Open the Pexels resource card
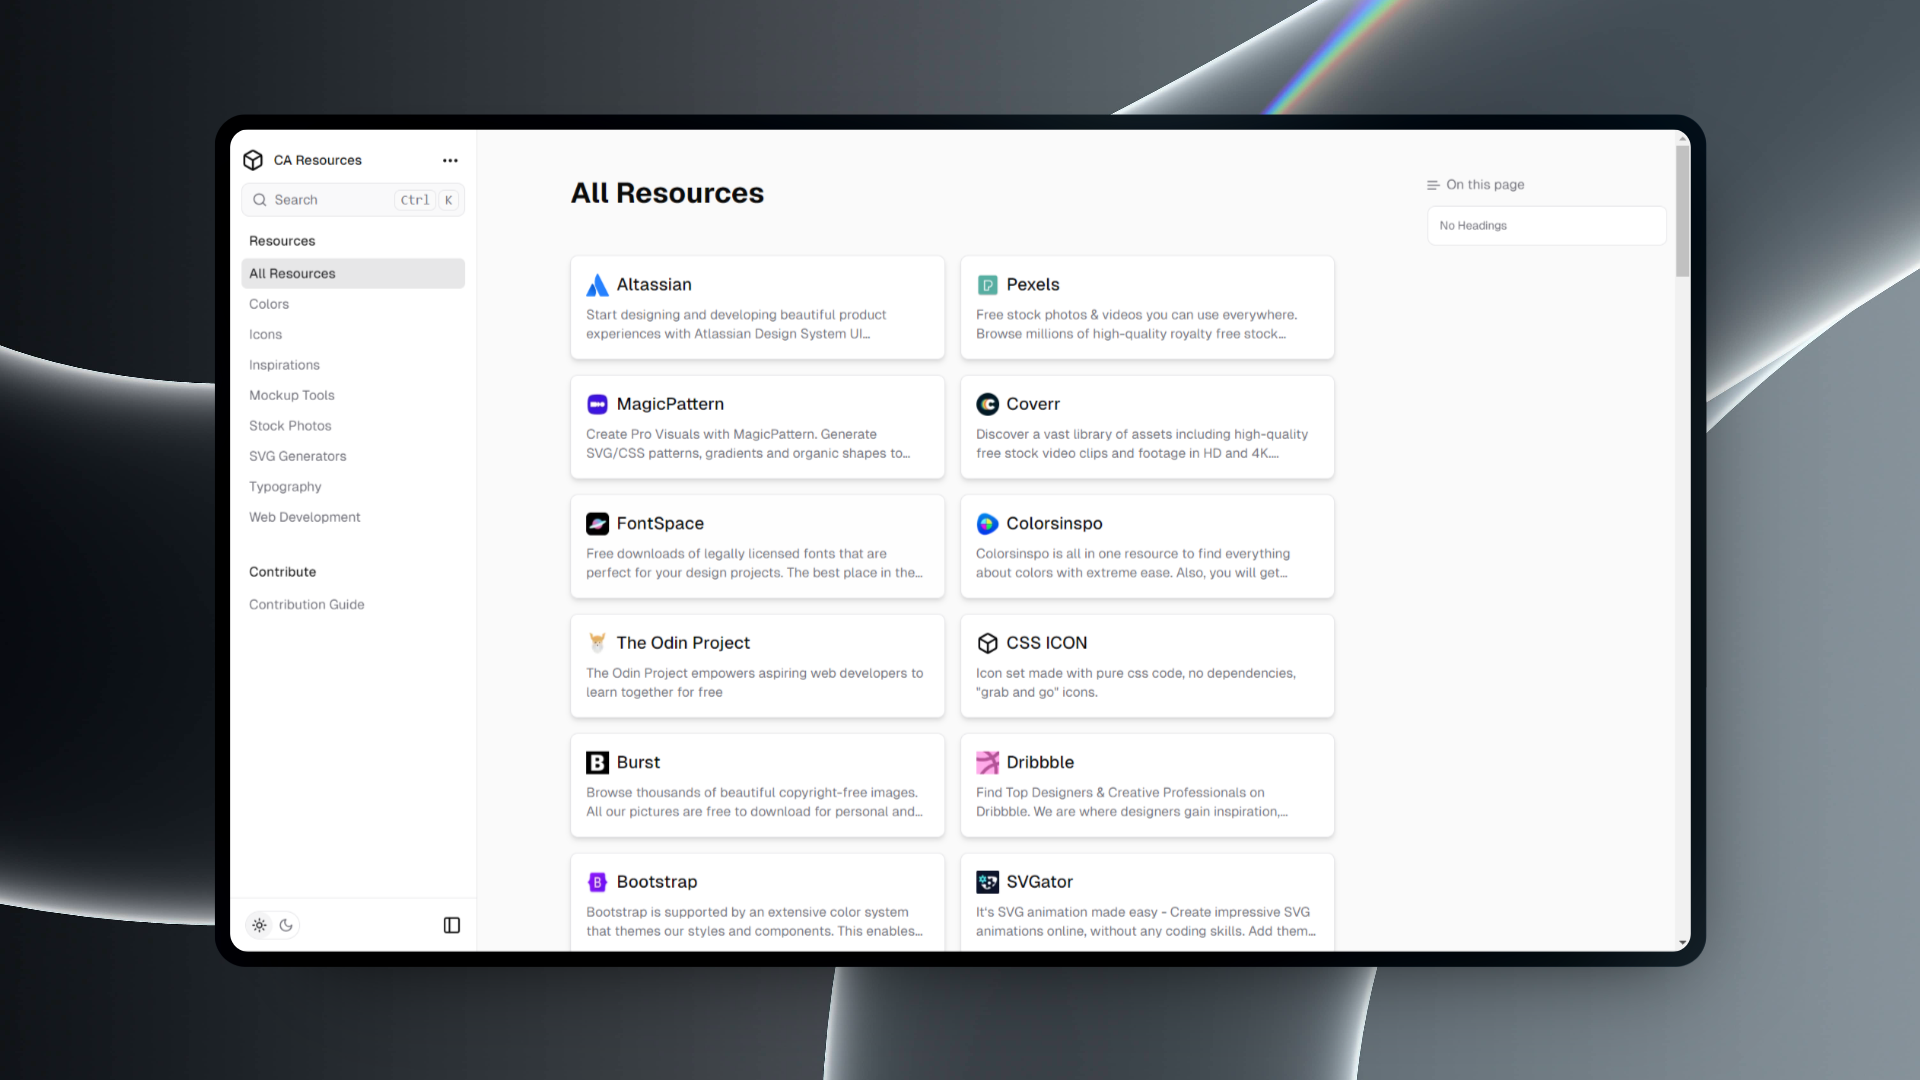The height and width of the screenshot is (1080, 1920). [1147, 308]
